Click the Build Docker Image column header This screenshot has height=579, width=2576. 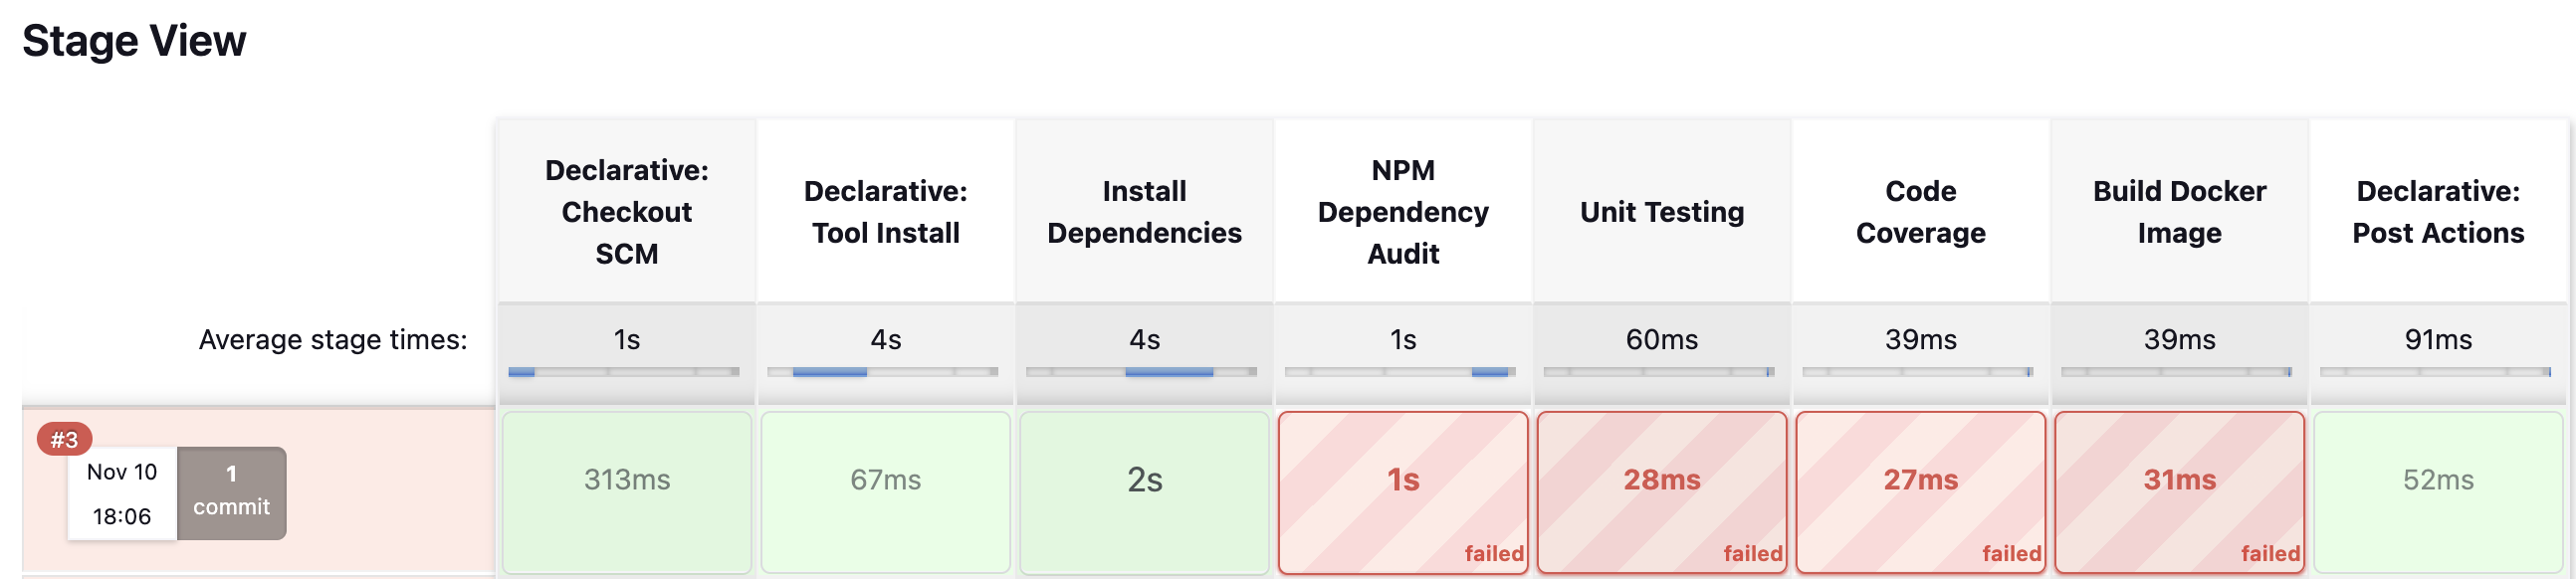point(2179,211)
